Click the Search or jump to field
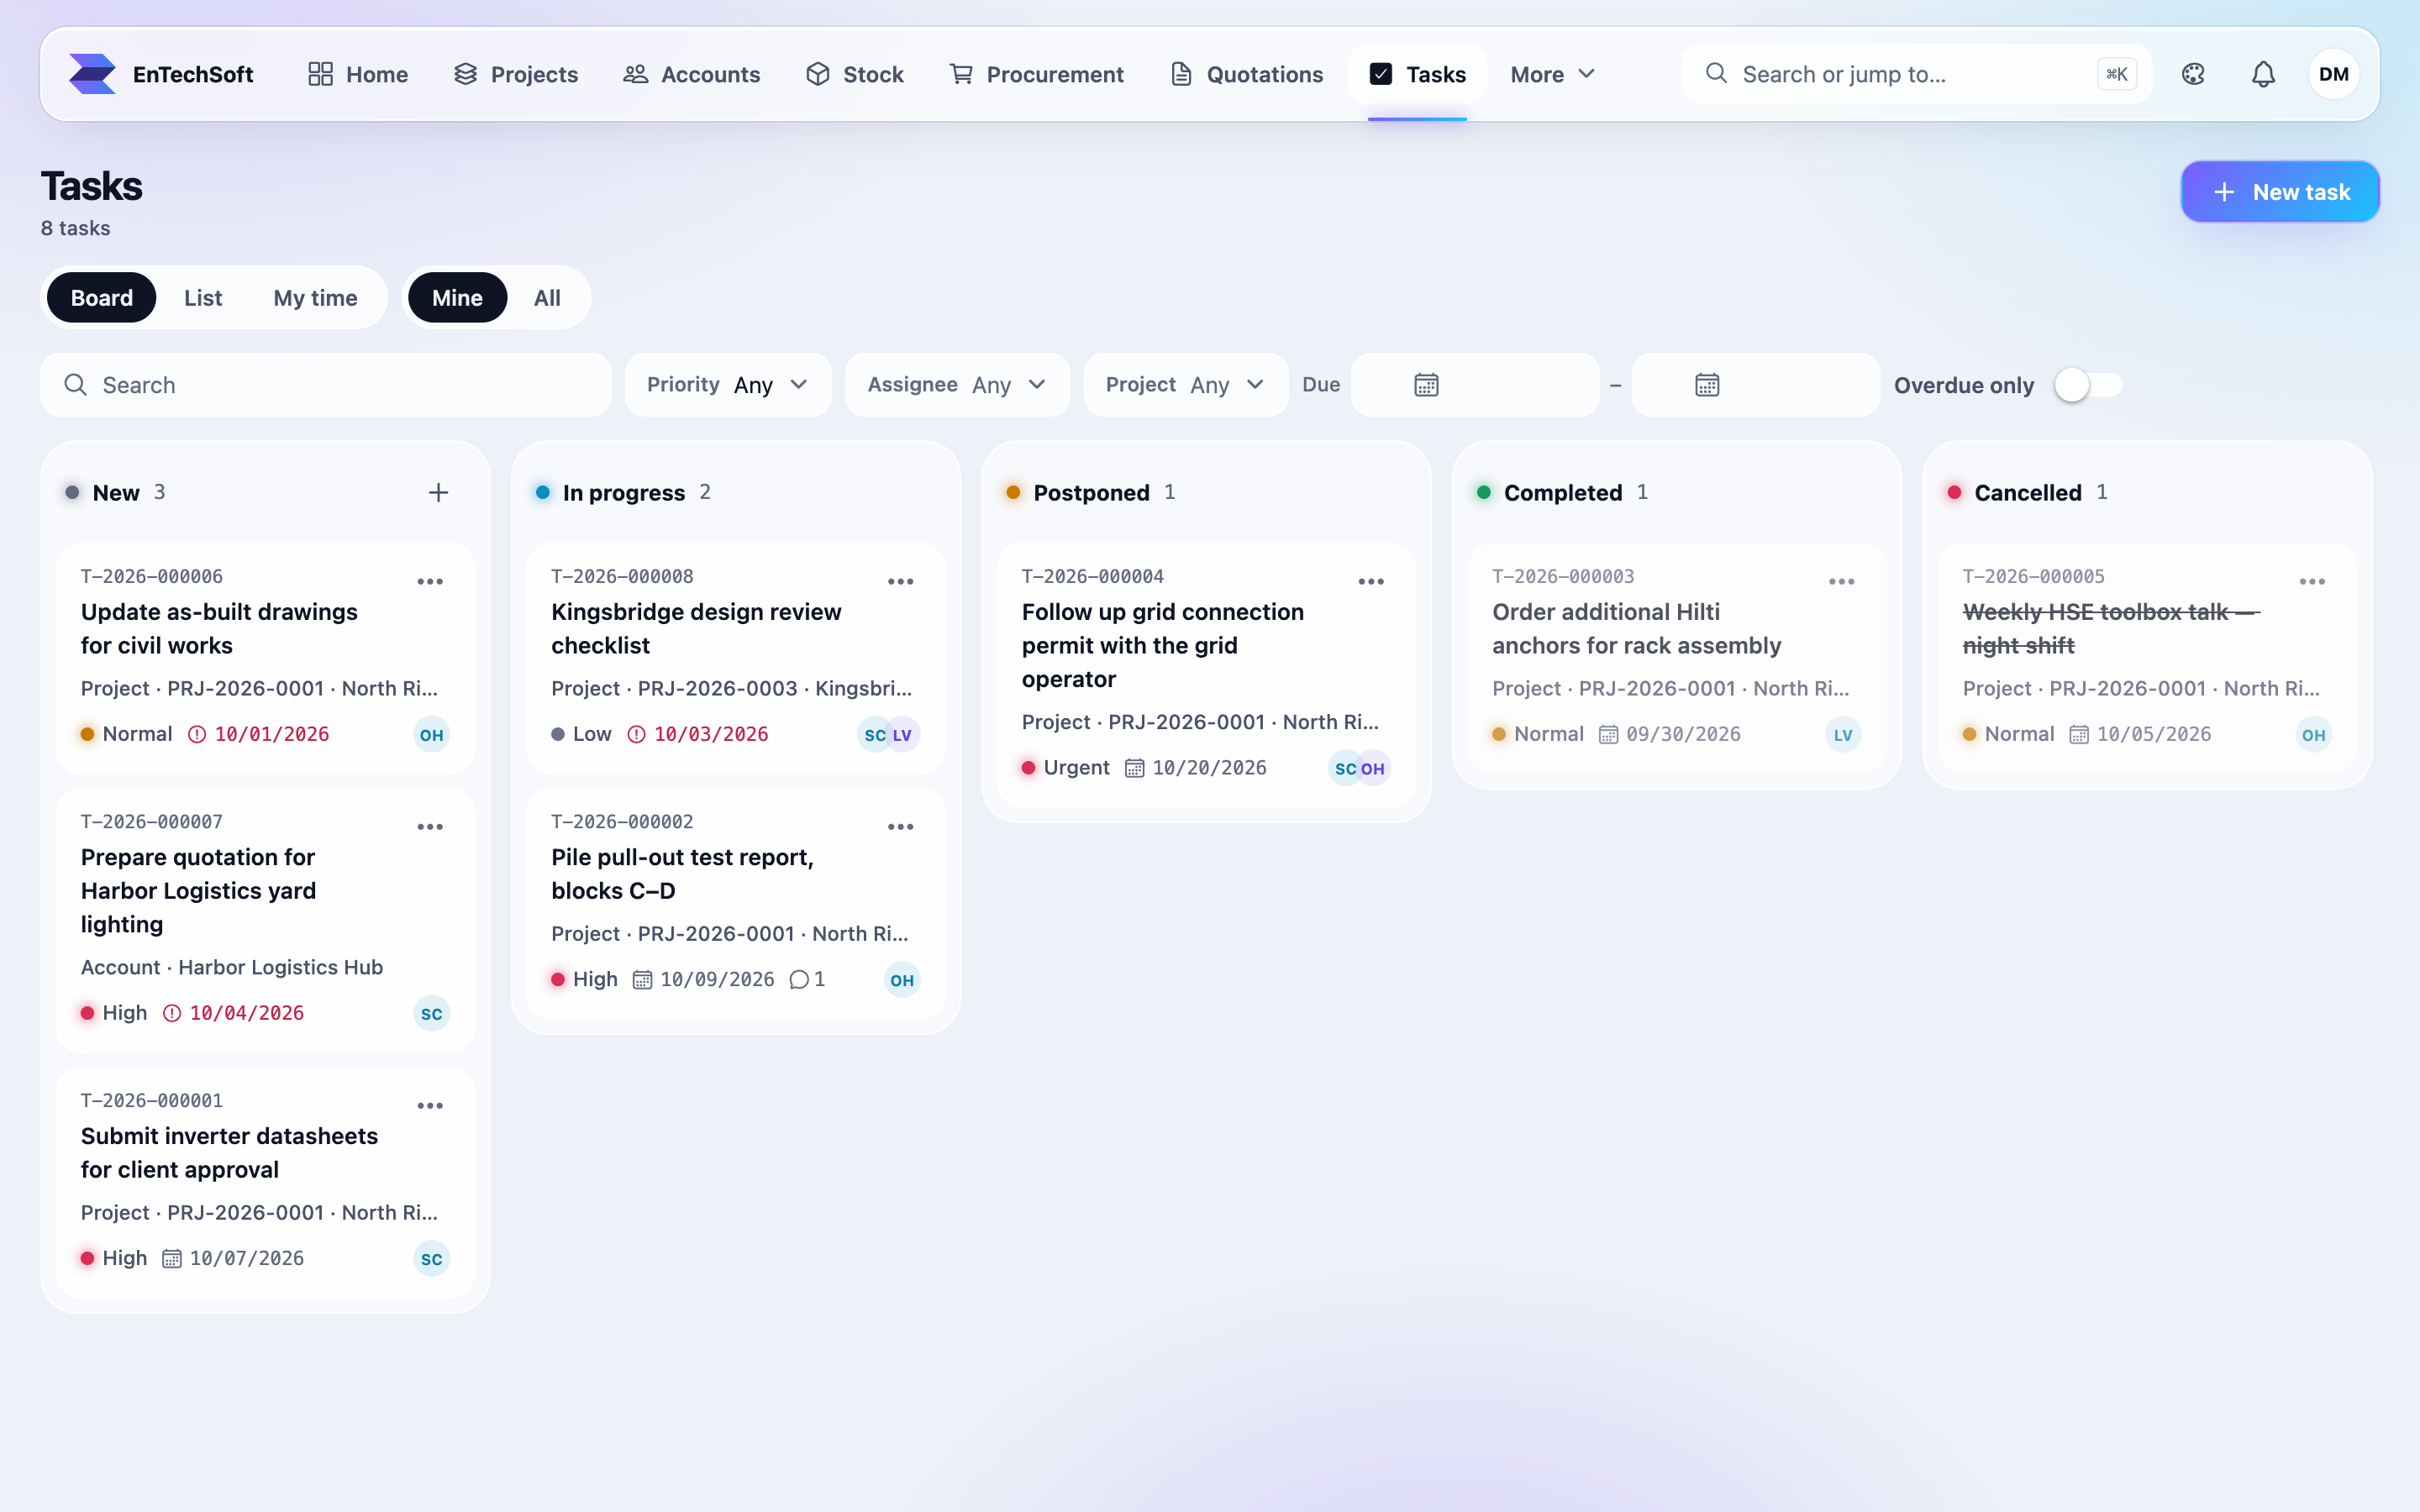This screenshot has height=1512, width=2420. tap(1916, 74)
